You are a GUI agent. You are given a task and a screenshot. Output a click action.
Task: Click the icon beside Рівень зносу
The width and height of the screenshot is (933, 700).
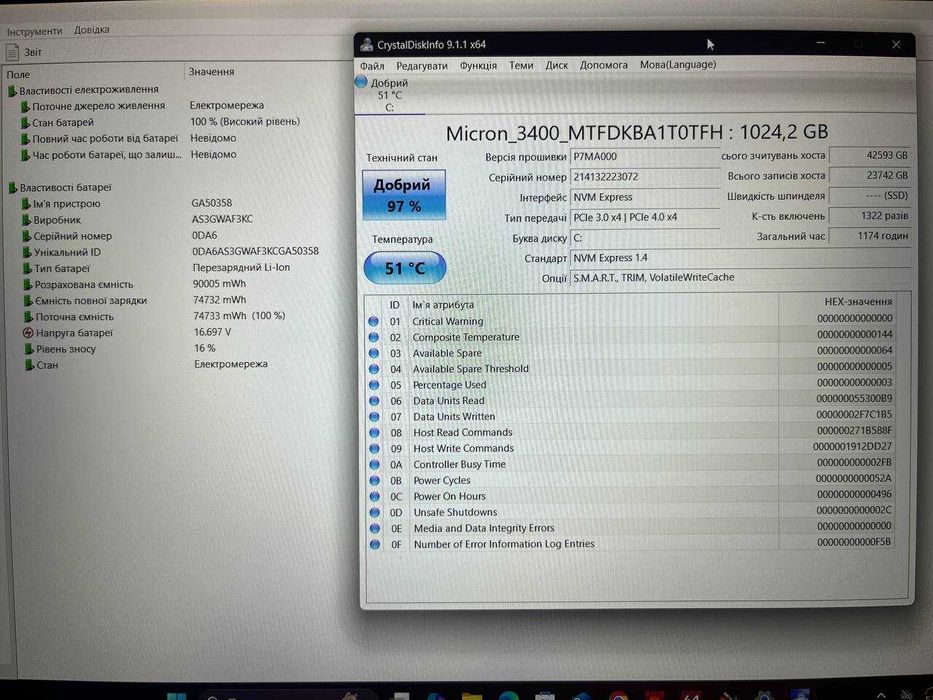pyautogui.click(x=29, y=349)
